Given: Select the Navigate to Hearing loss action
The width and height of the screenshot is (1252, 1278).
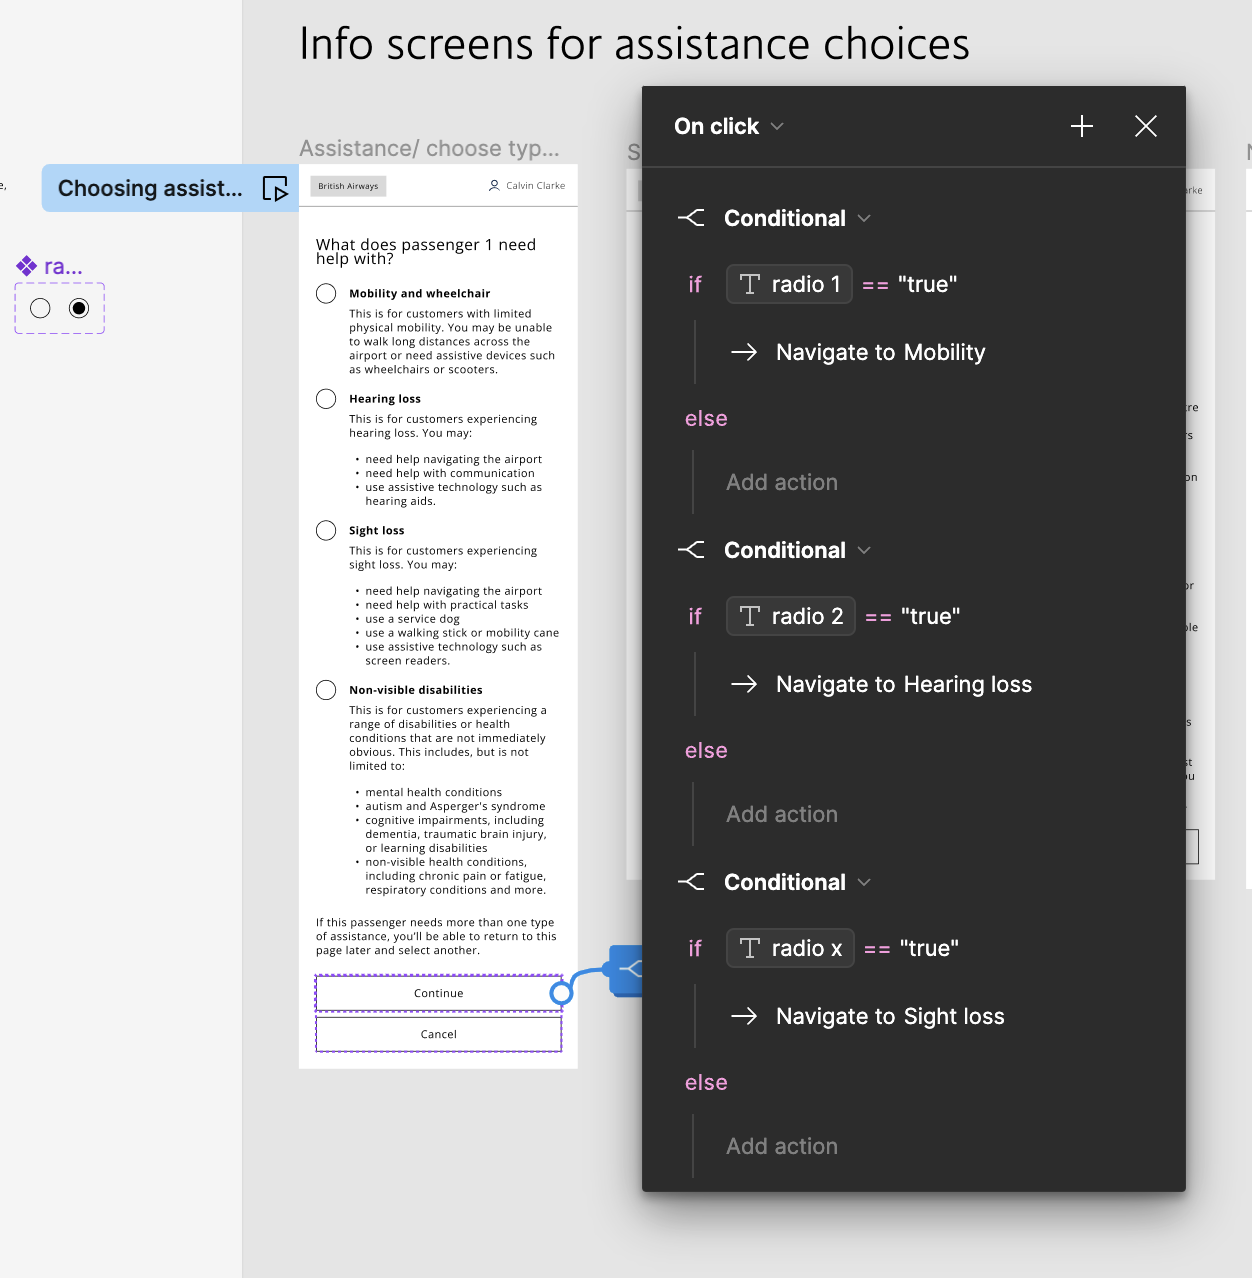Looking at the screenshot, I should [x=903, y=684].
